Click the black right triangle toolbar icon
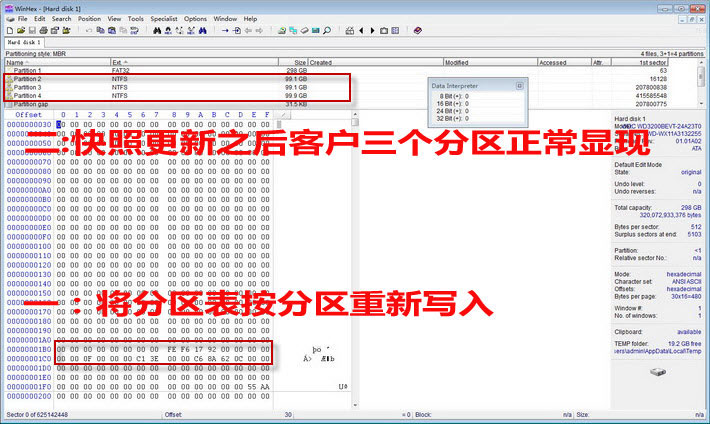Viewport: 710px width, 424px height. tap(372, 30)
